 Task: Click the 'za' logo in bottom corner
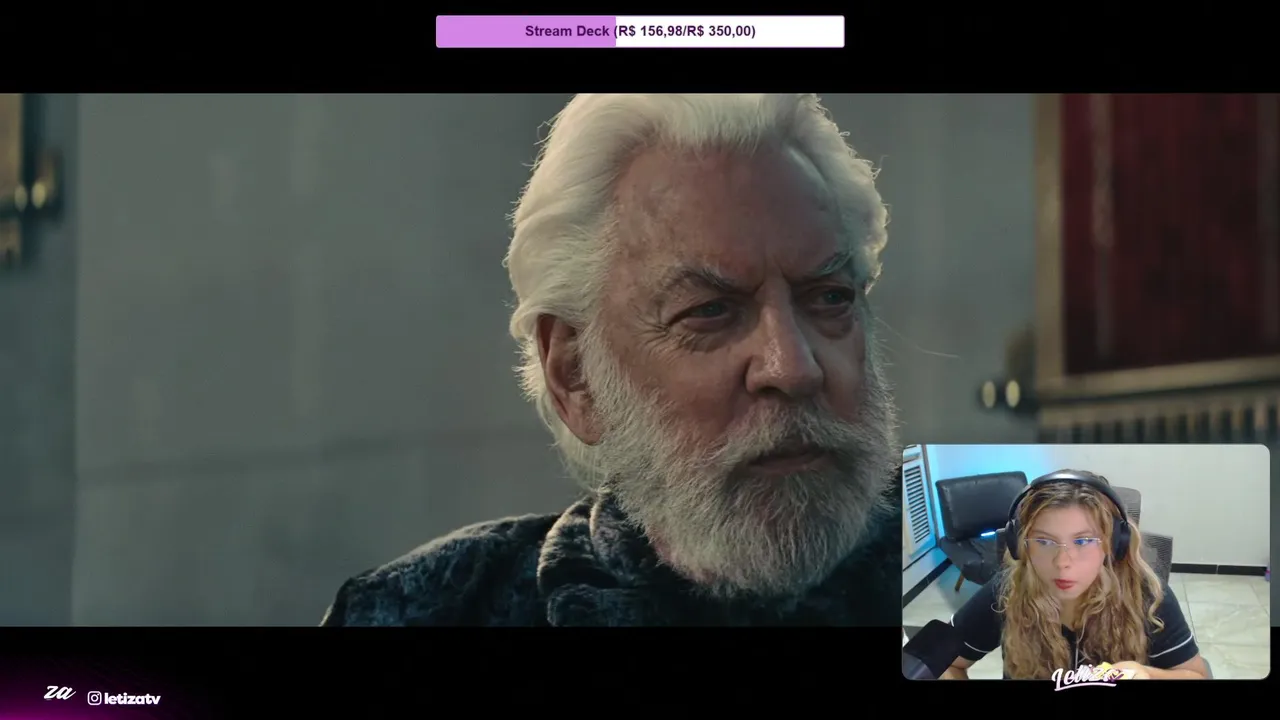(x=59, y=693)
